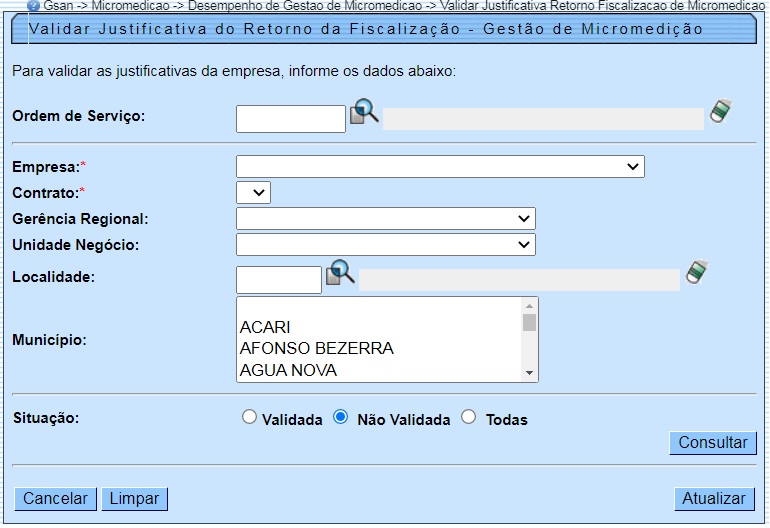Select ACARI in the Município list
770x528 pixels.
381,327
